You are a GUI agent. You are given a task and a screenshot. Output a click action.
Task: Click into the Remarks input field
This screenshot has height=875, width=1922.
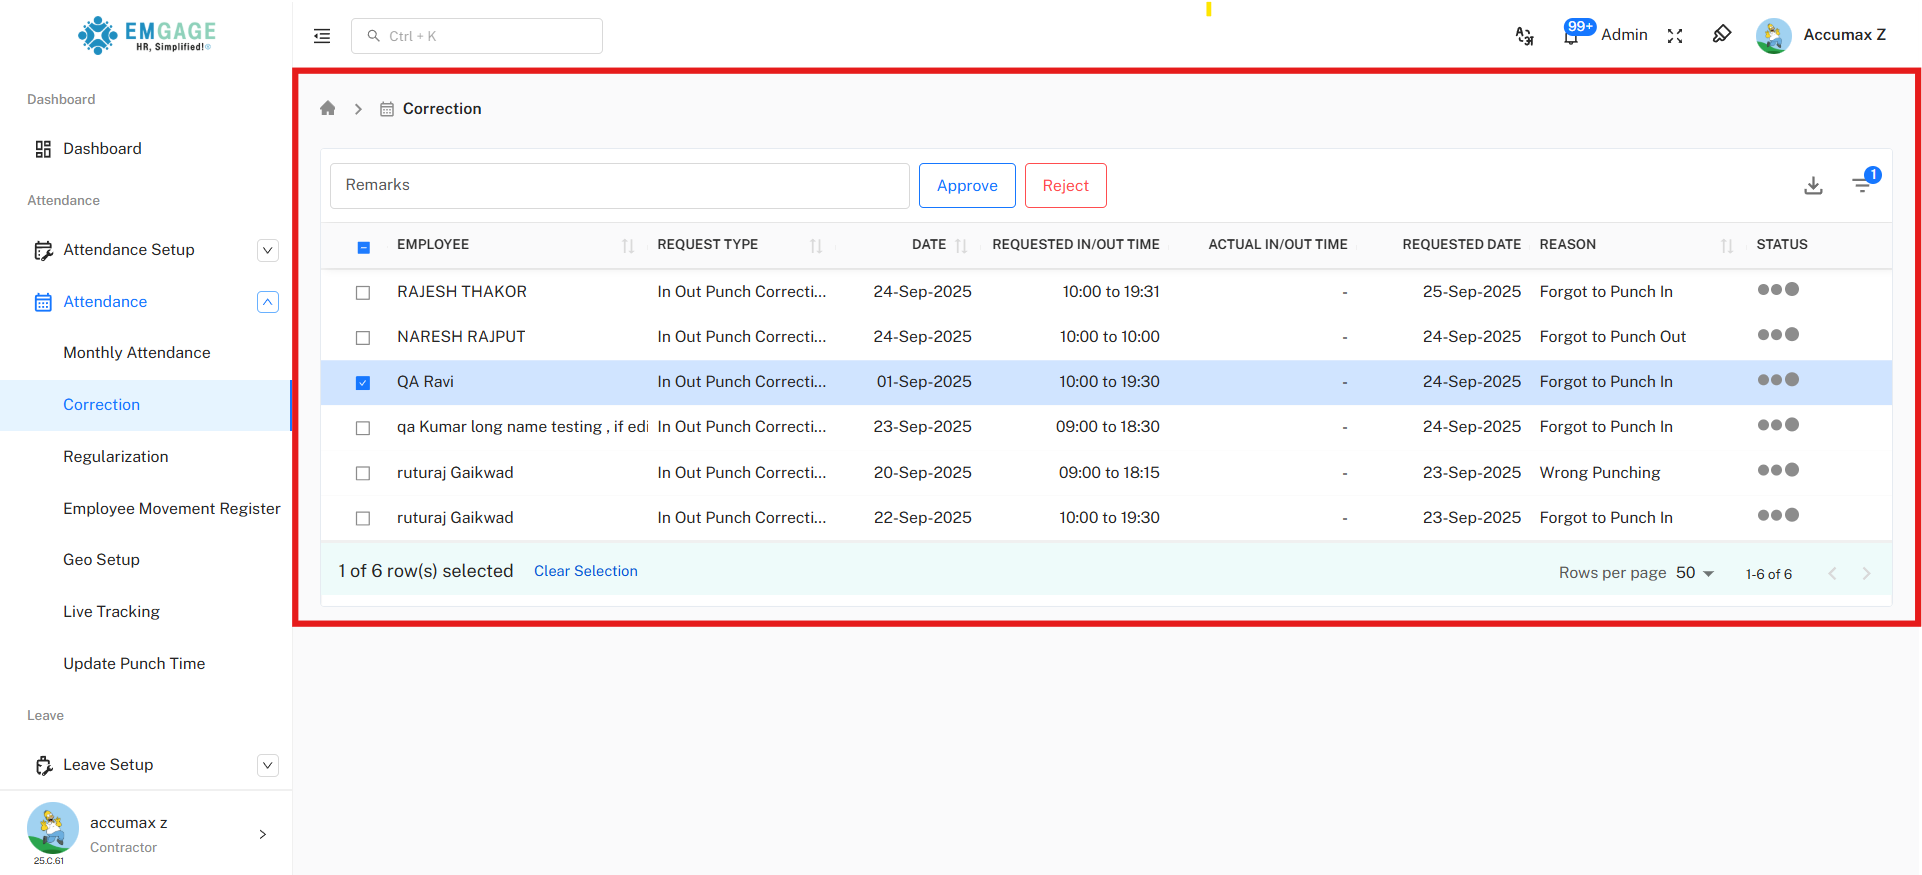point(619,186)
